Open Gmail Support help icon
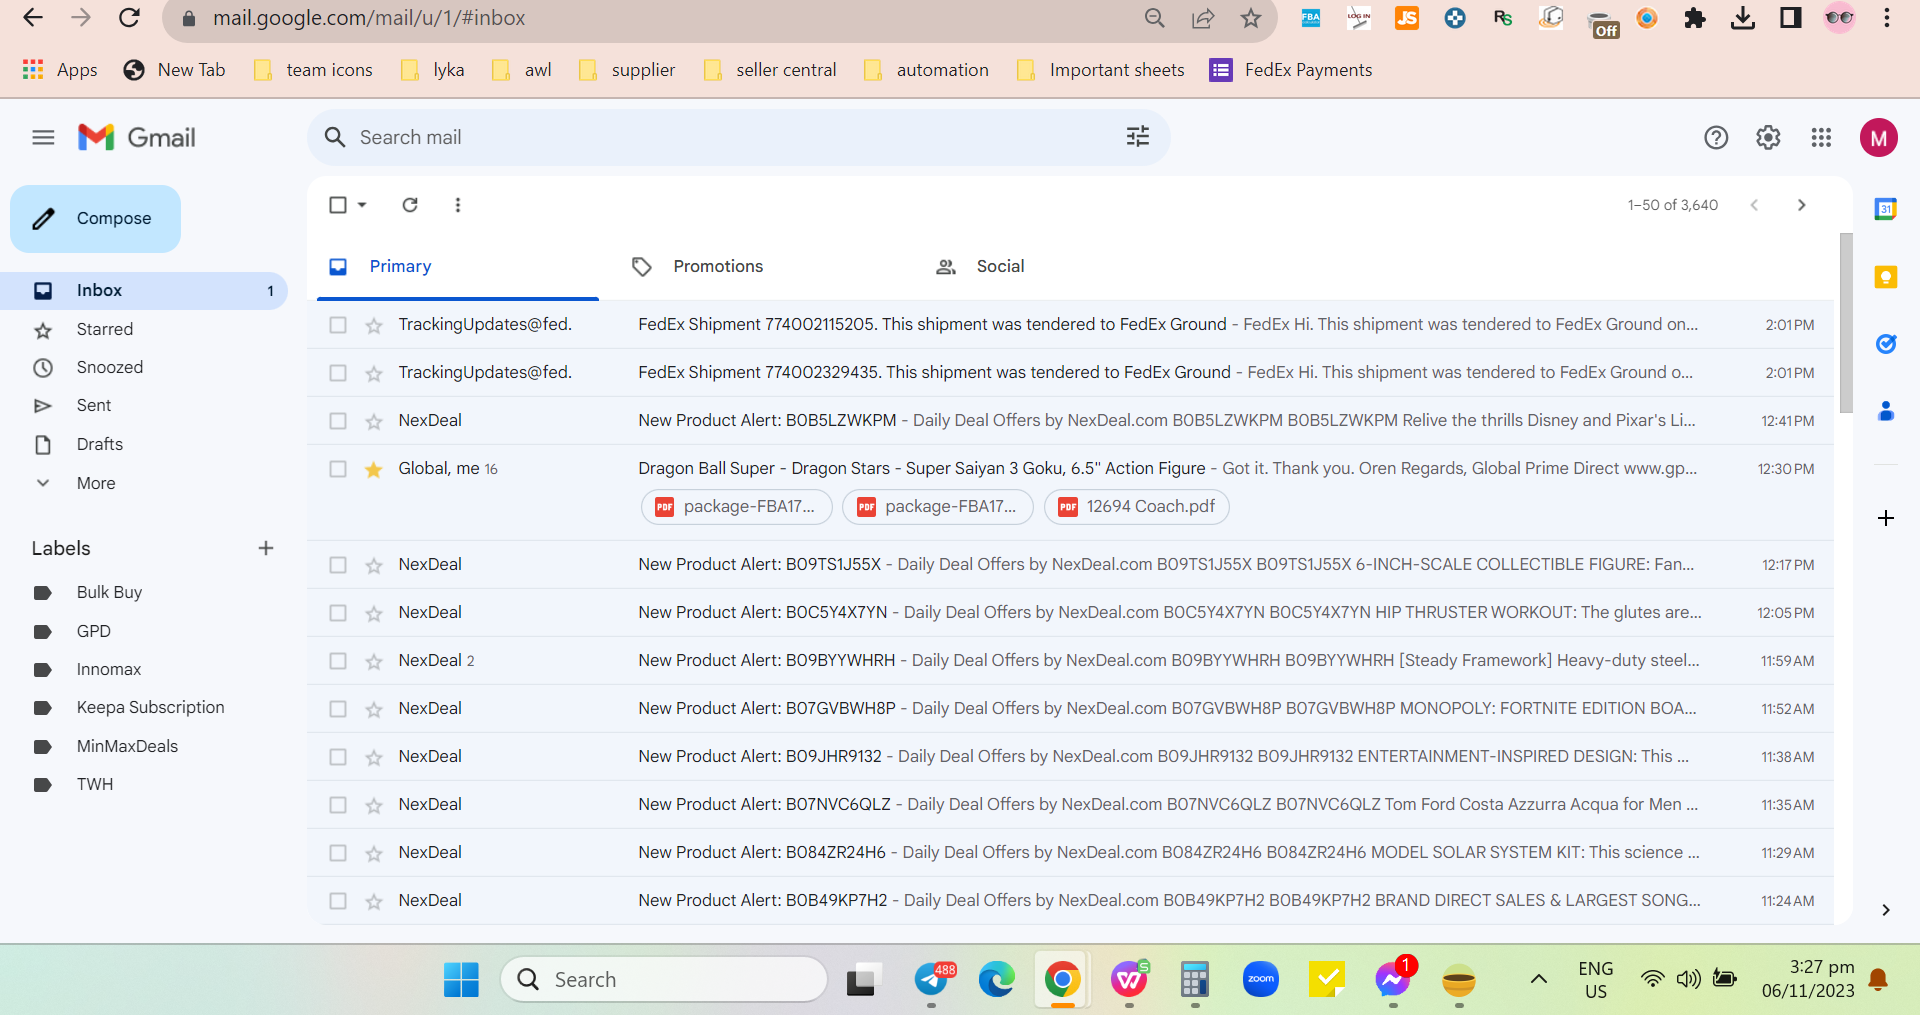The height and width of the screenshot is (1015, 1920). point(1716,137)
